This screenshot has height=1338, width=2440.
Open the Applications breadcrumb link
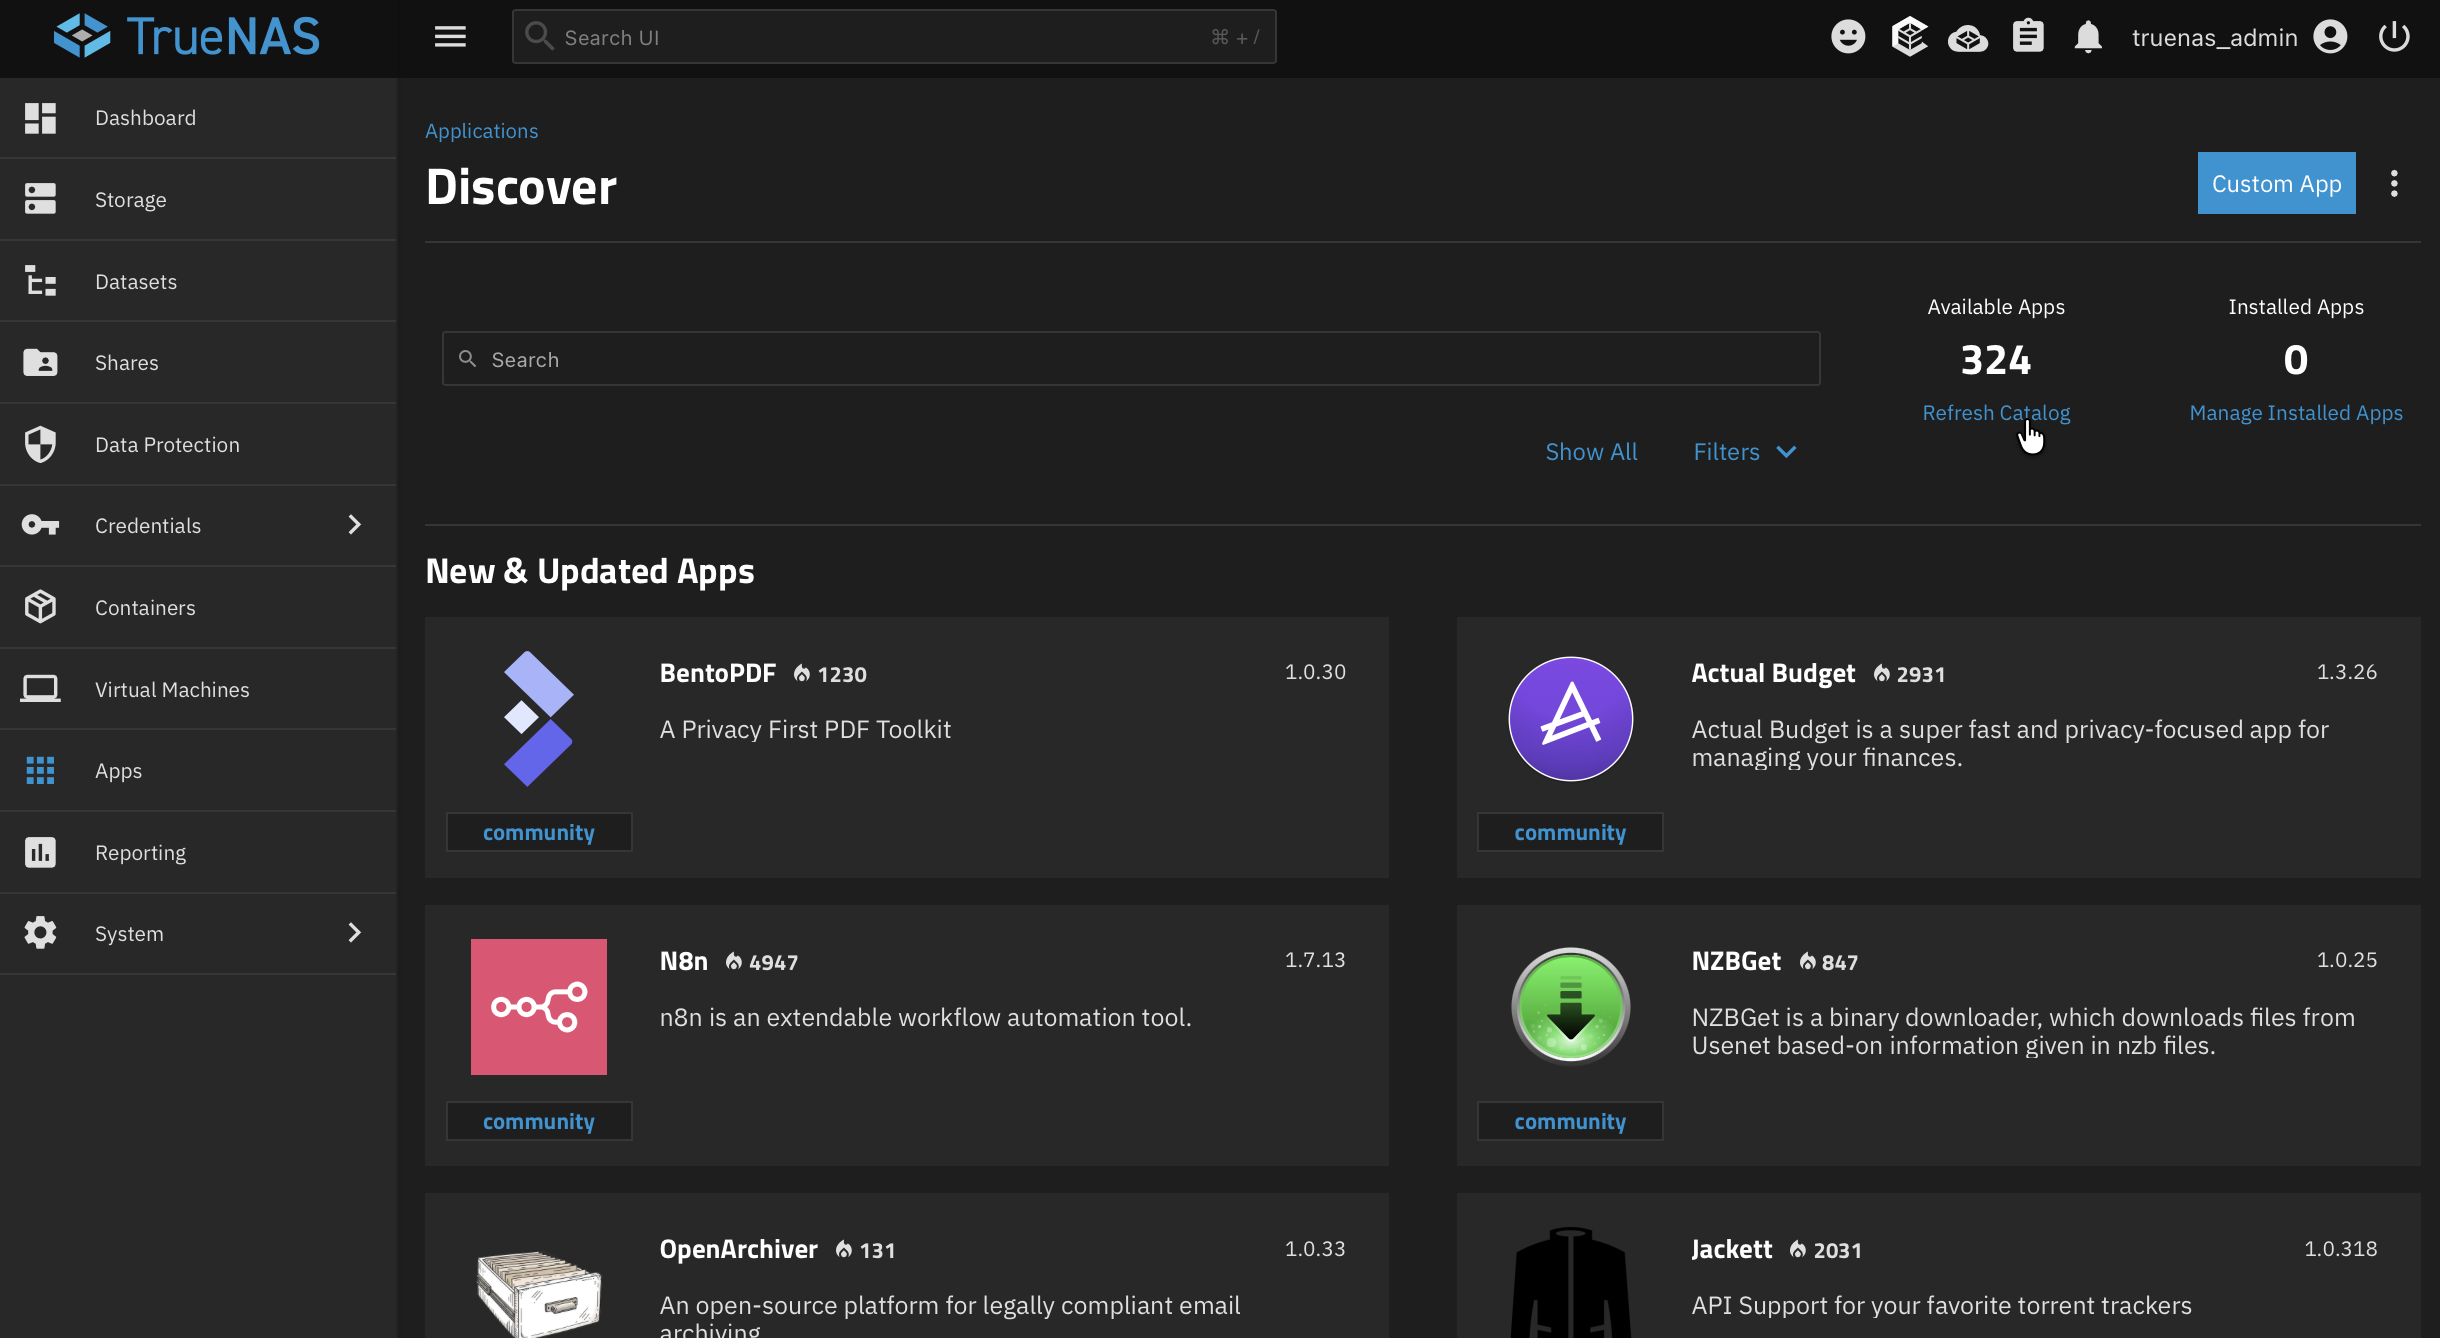[481, 130]
